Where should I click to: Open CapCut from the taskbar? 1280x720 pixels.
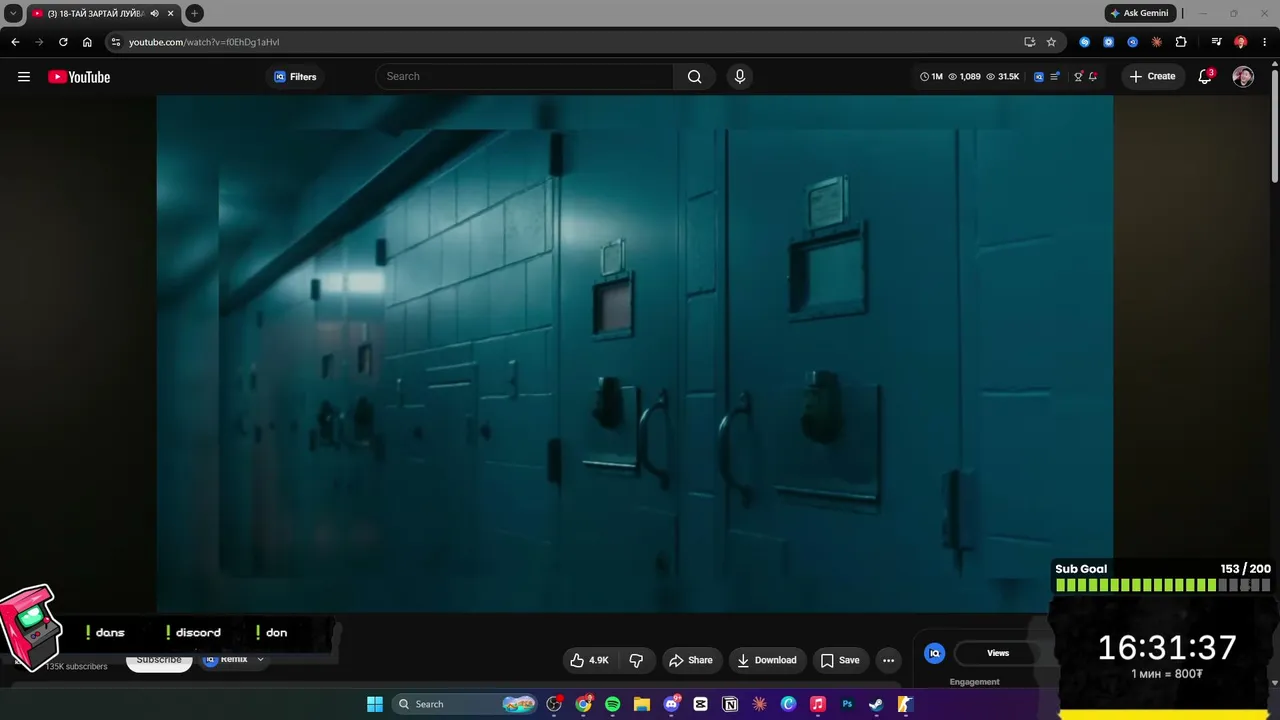701,704
